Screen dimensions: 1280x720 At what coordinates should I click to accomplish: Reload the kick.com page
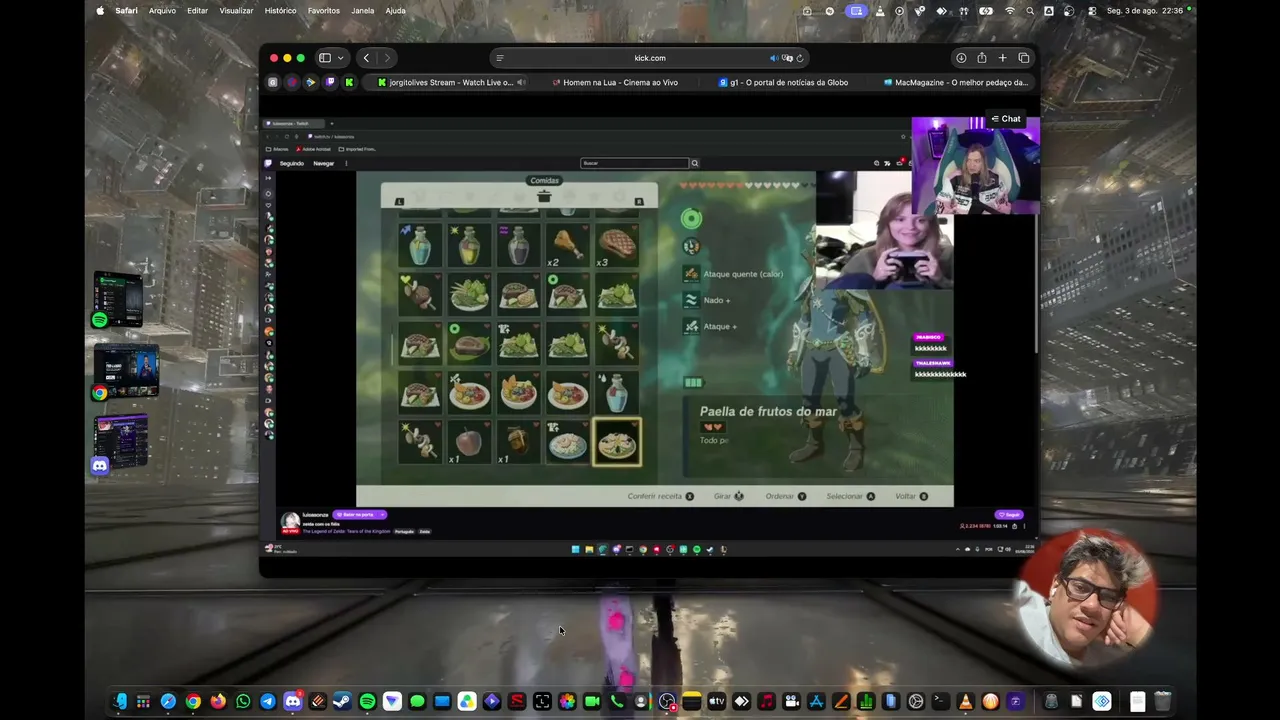click(x=800, y=58)
